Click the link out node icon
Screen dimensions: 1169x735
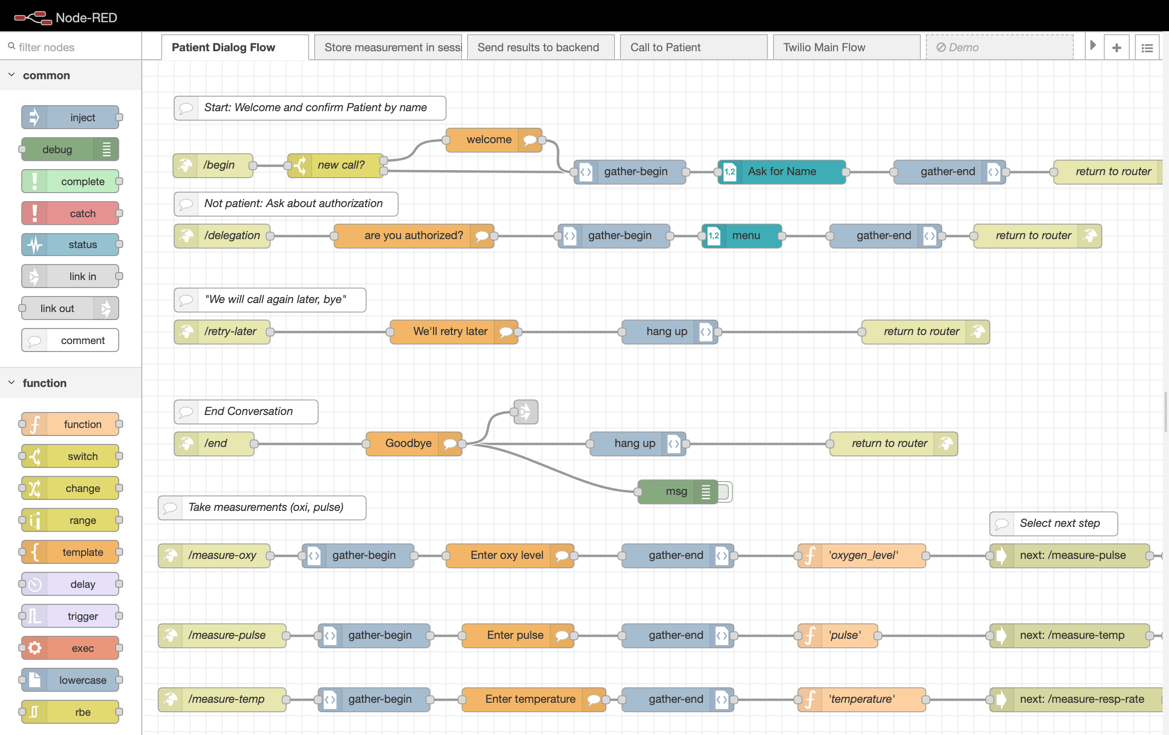pyautogui.click(x=106, y=309)
